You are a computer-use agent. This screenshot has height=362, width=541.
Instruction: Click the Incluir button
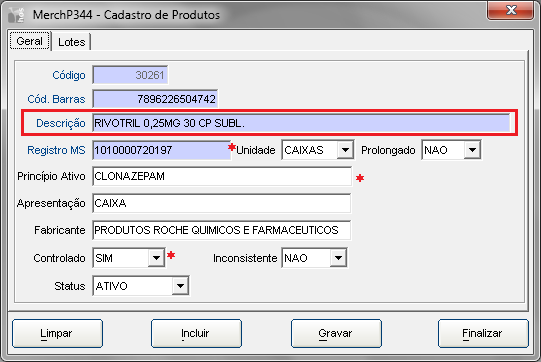[x=196, y=333]
